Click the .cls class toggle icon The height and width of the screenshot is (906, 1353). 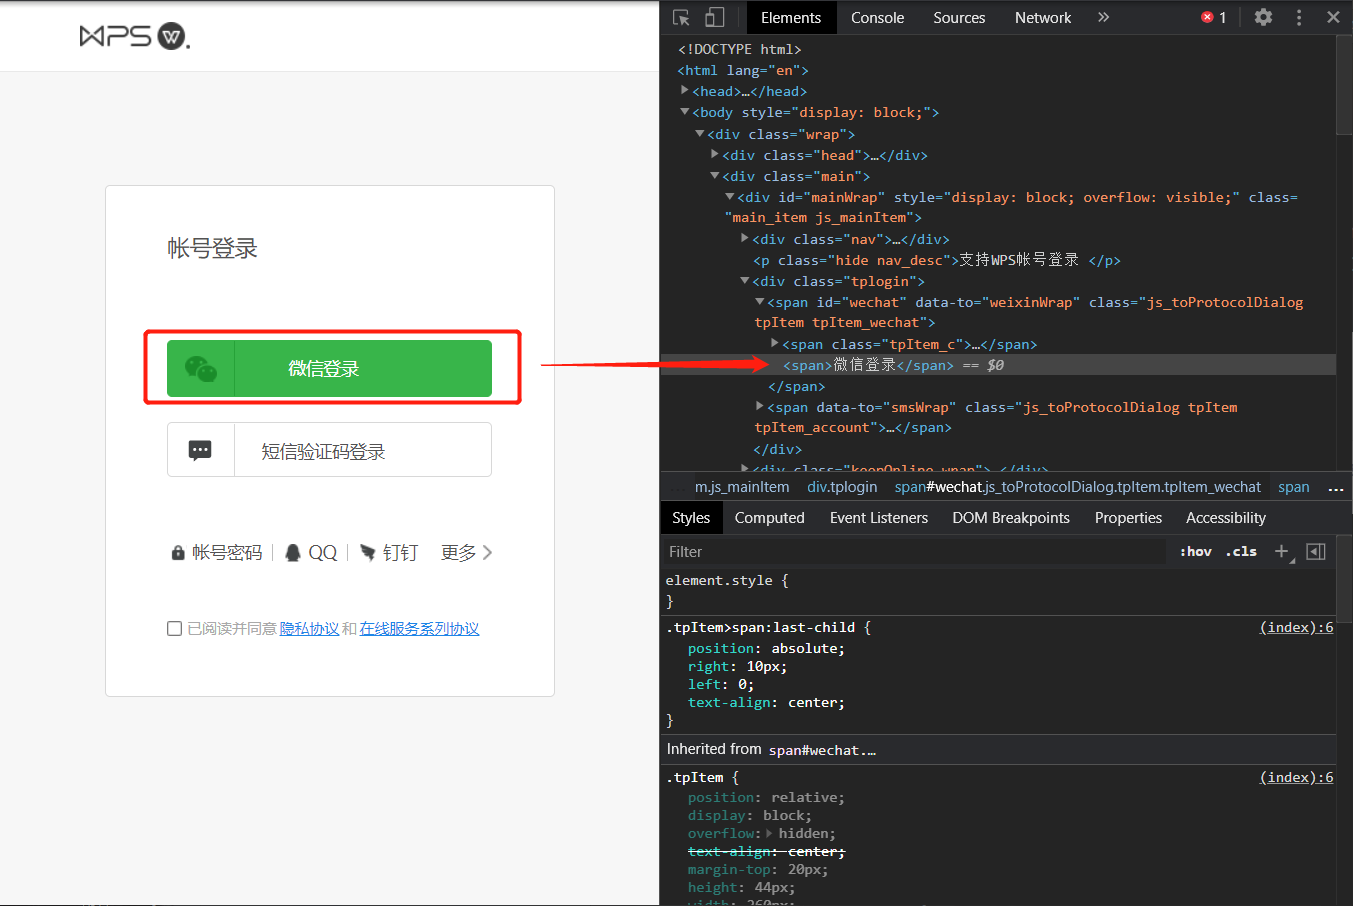tap(1240, 551)
